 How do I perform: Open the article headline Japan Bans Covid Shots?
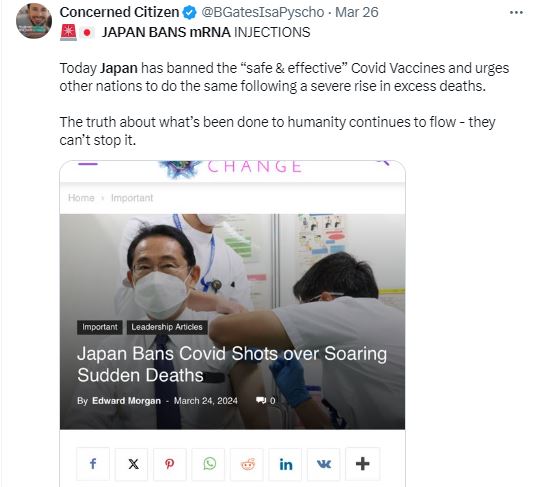coord(232,364)
